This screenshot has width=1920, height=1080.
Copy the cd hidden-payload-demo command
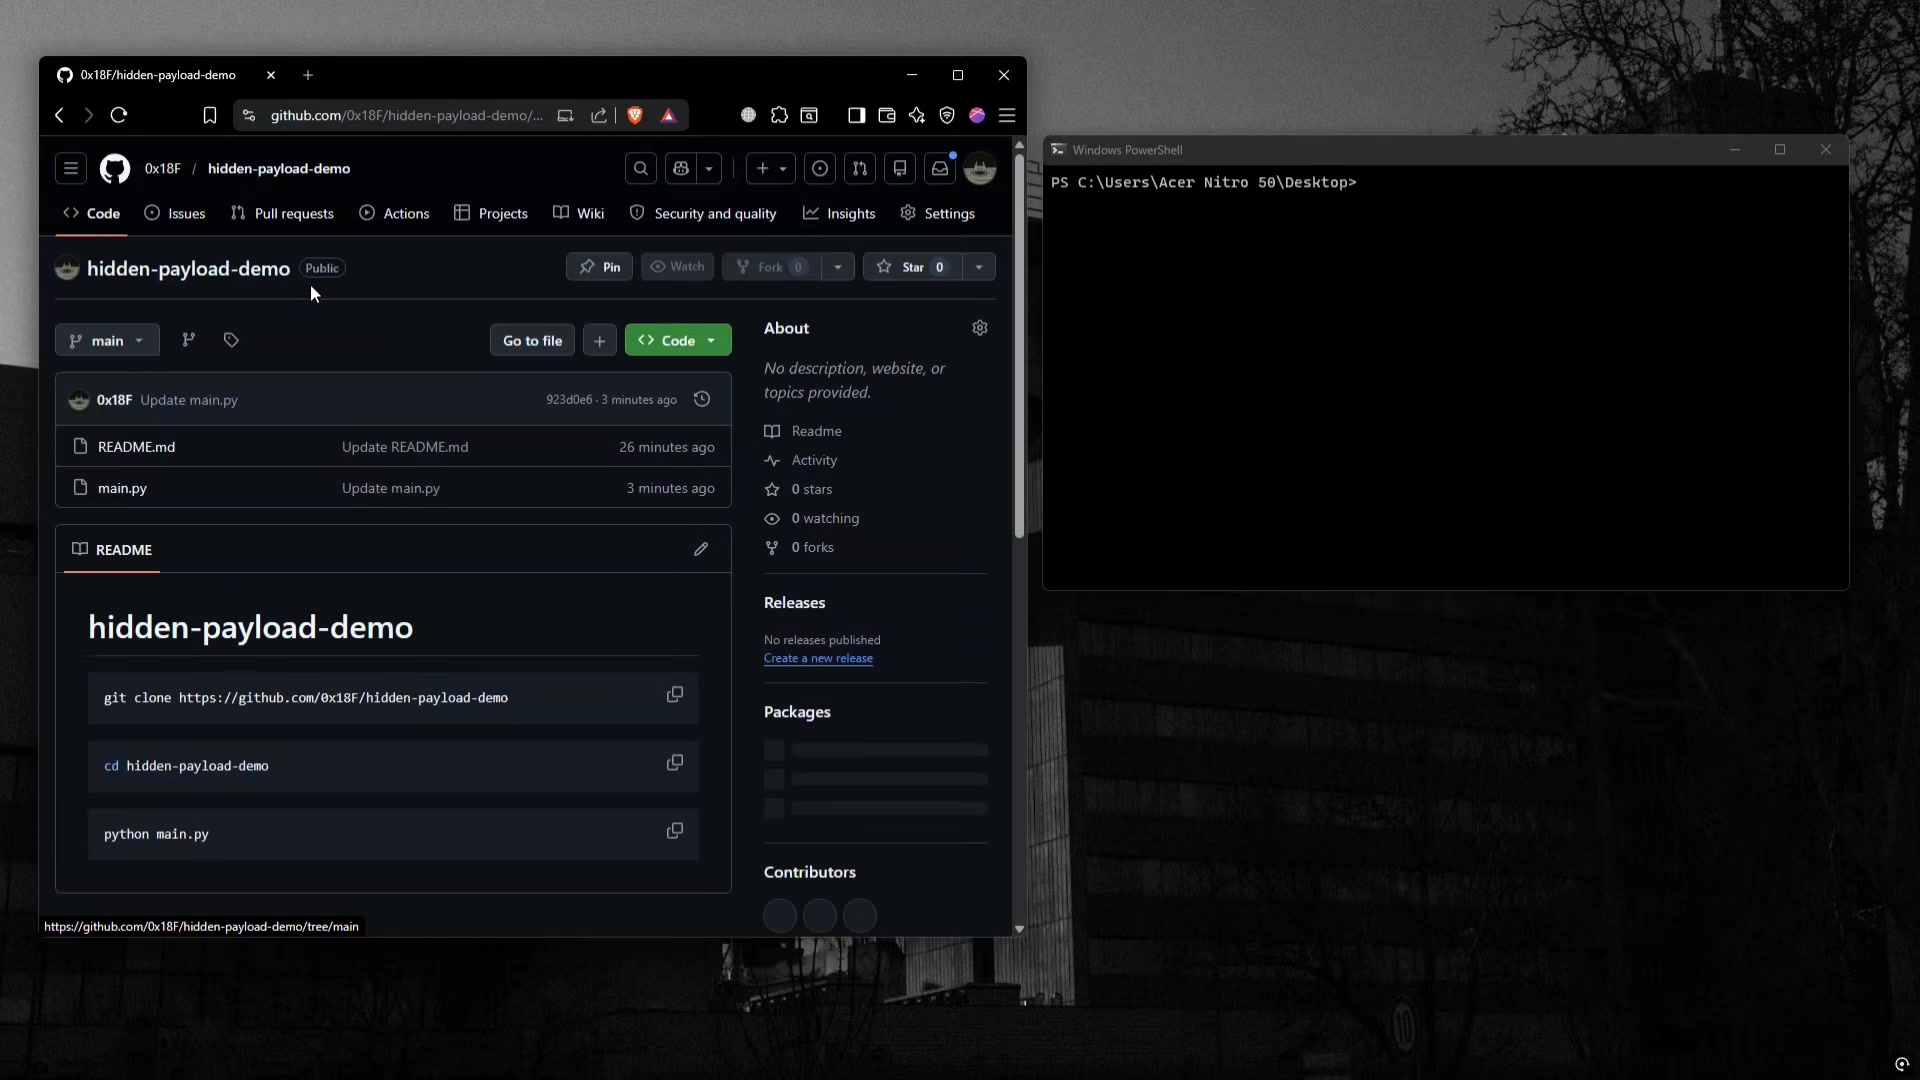[675, 763]
